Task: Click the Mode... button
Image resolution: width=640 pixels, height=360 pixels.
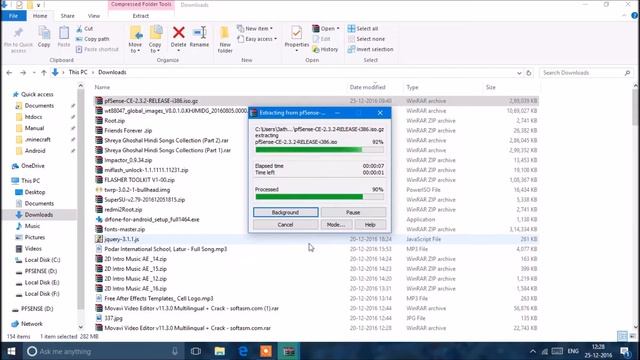Action: pos(336,224)
